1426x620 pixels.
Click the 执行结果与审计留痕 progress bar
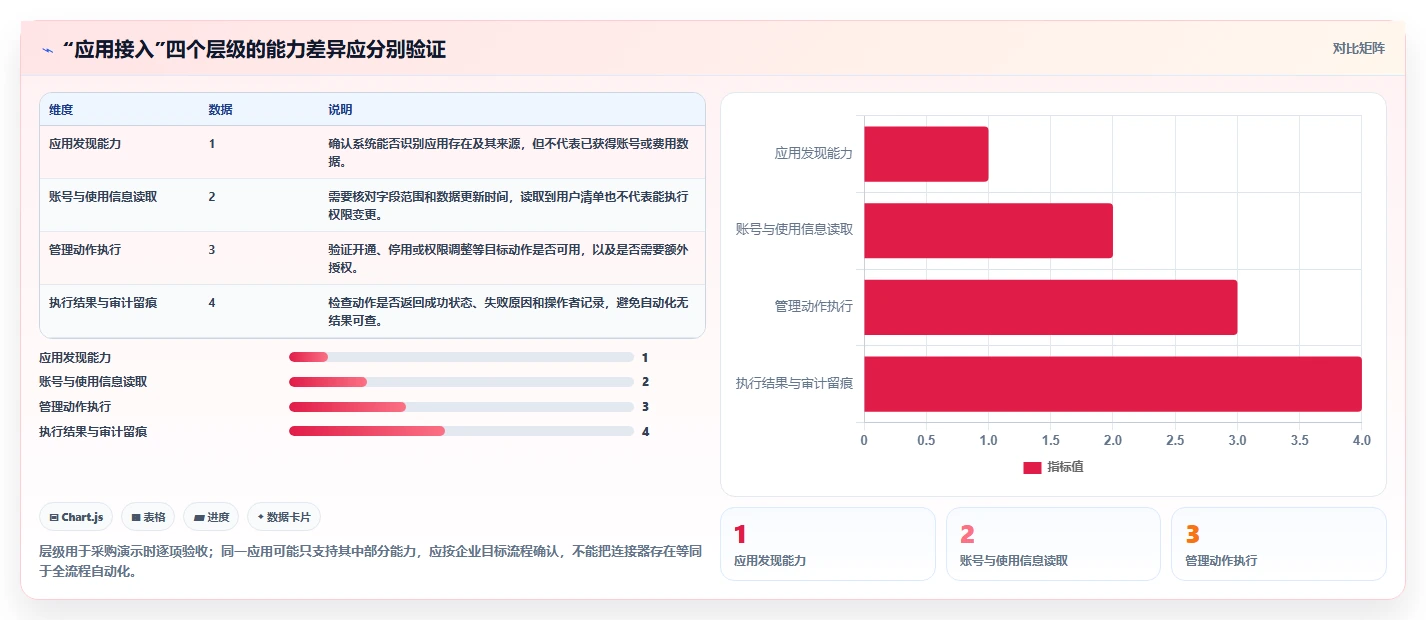click(x=461, y=431)
